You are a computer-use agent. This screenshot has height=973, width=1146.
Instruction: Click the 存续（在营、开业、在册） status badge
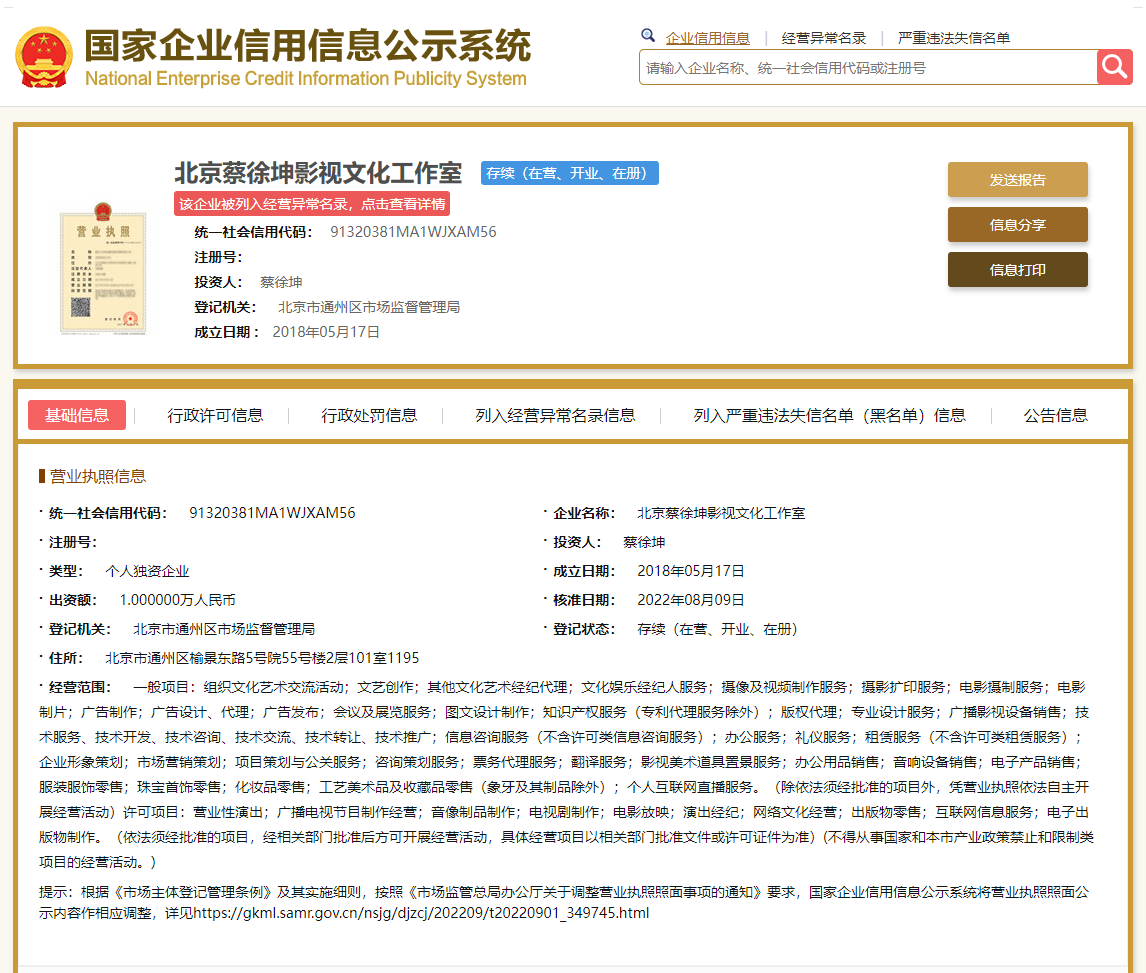coord(569,173)
